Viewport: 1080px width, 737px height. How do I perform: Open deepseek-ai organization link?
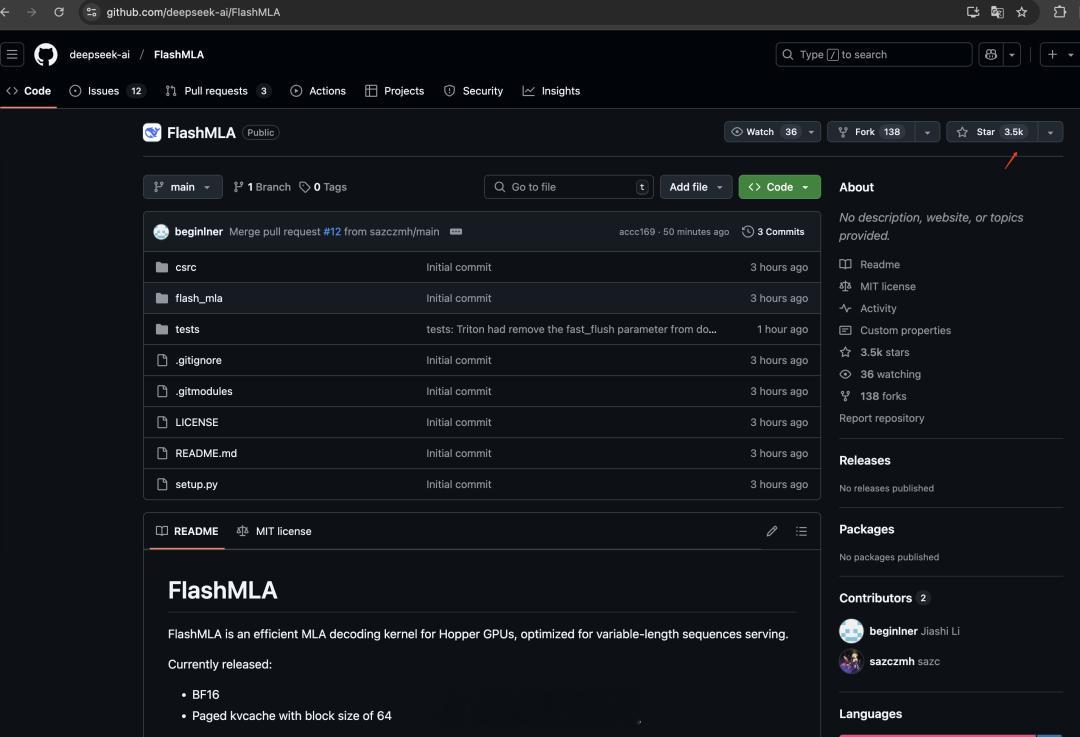coord(99,54)
